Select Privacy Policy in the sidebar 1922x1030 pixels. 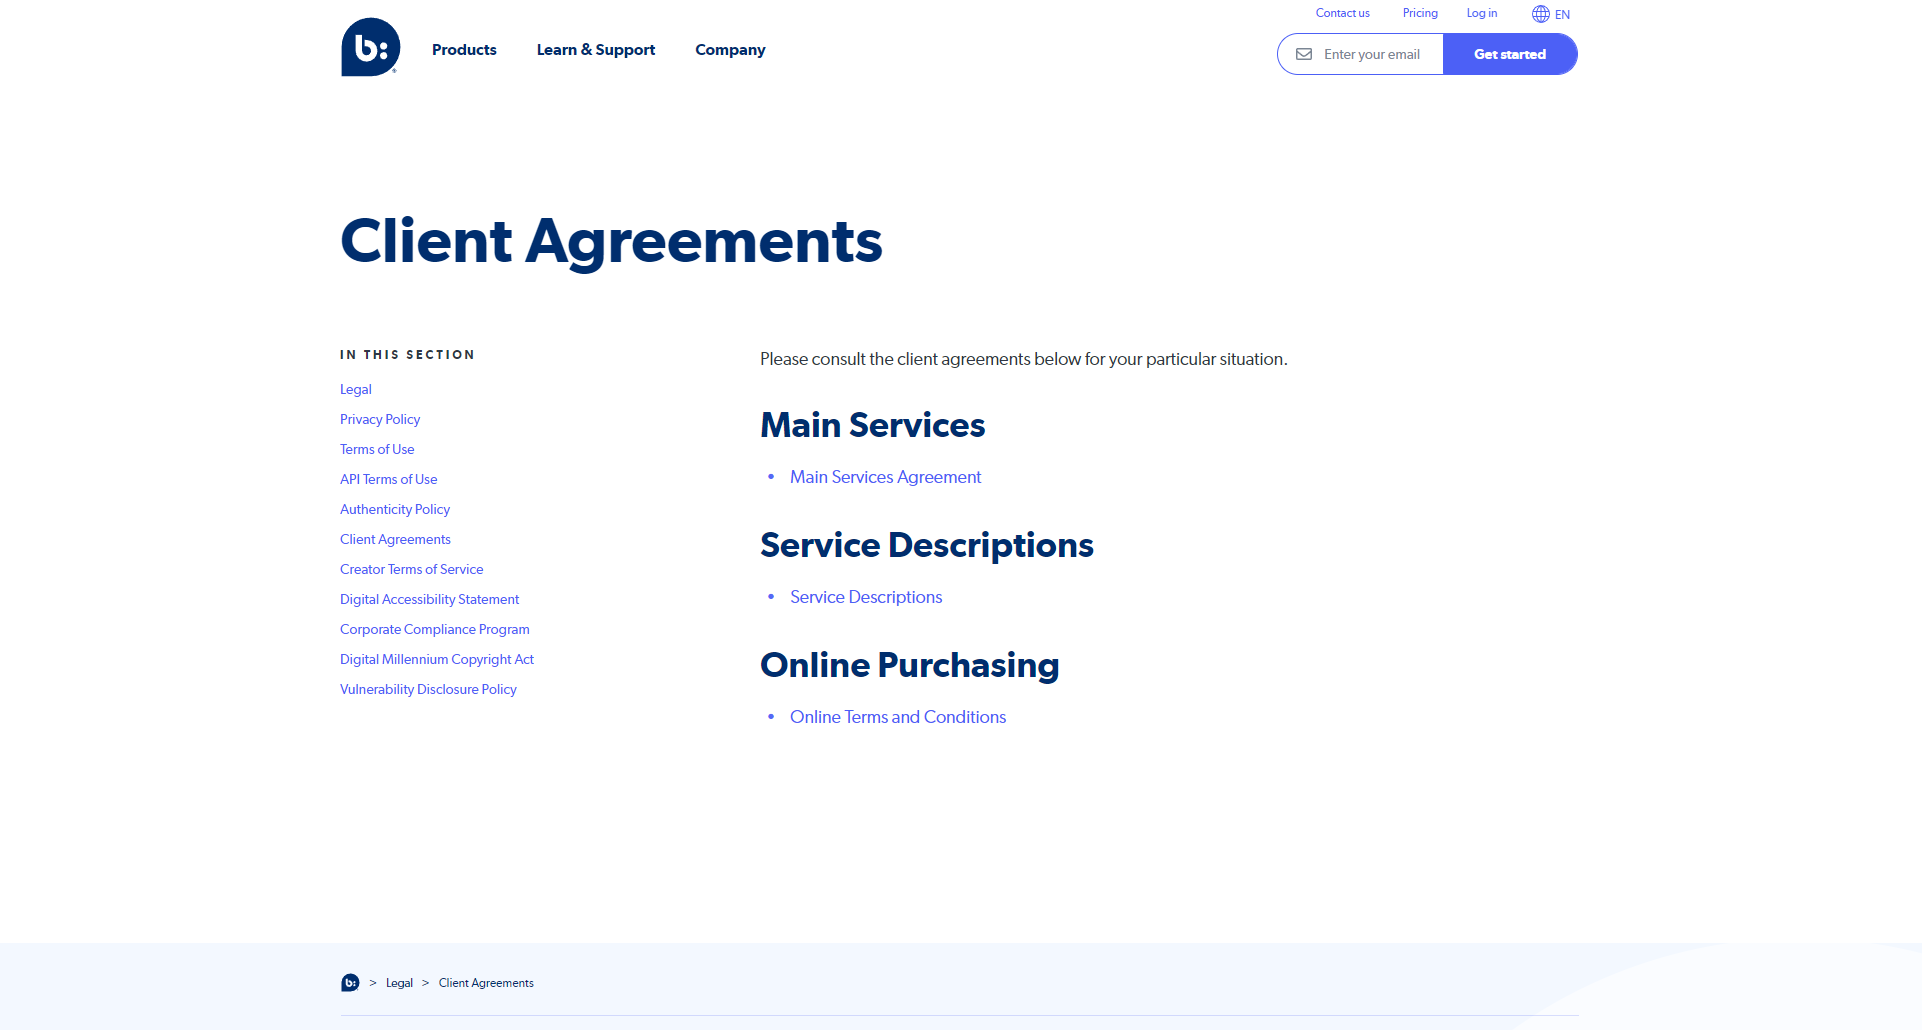[380, 419]
